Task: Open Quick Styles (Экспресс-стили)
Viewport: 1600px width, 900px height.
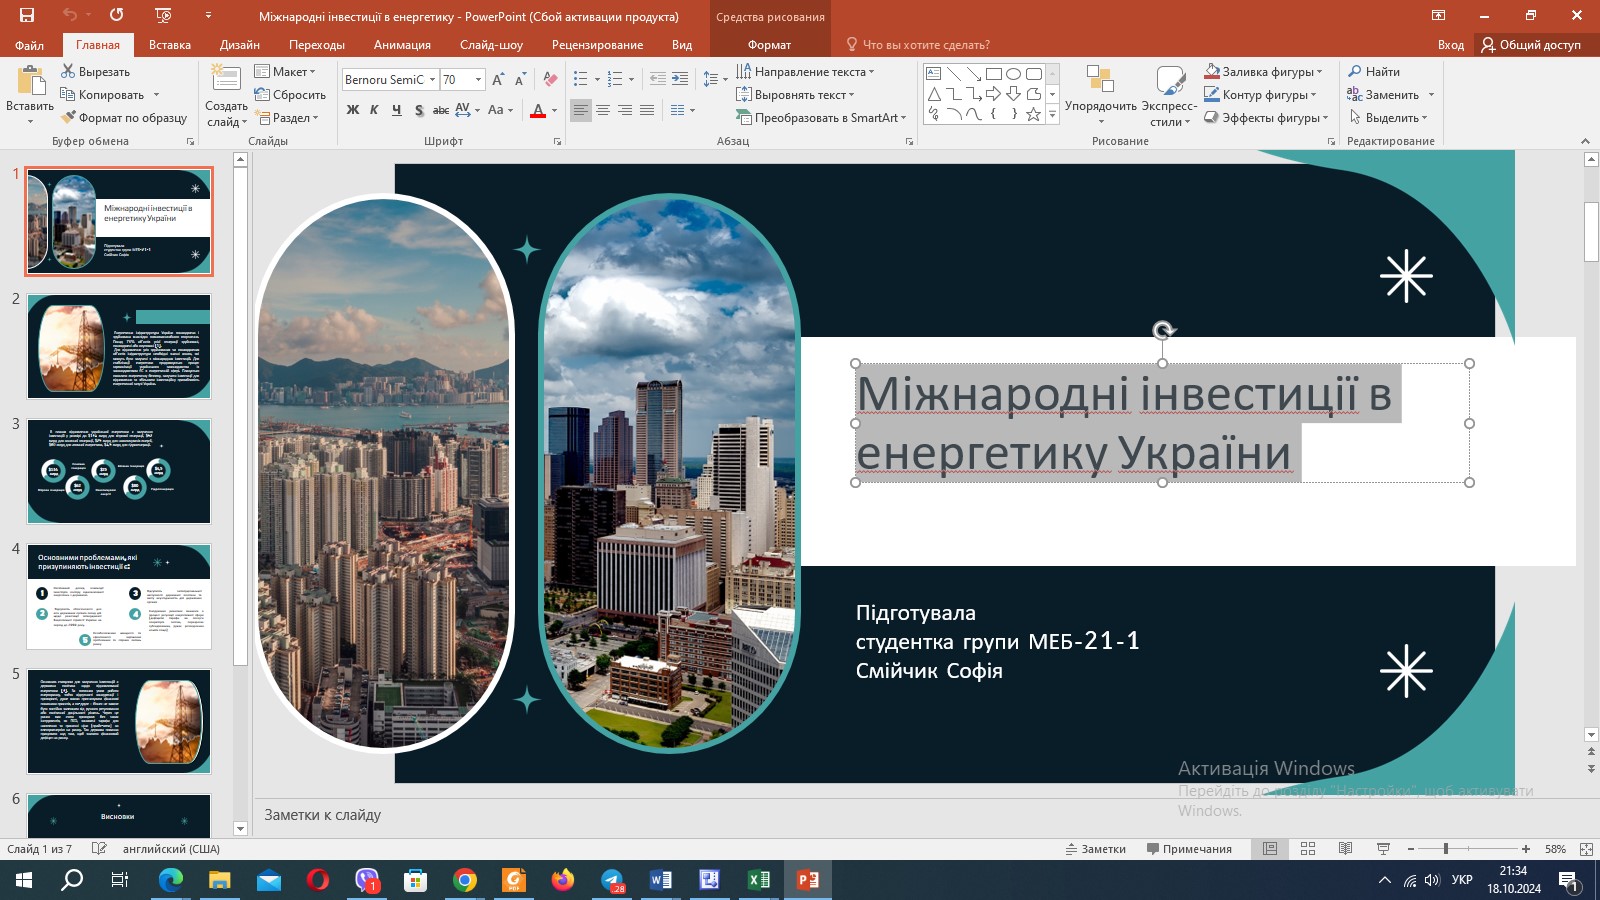Action: (x=1169, y=95)
